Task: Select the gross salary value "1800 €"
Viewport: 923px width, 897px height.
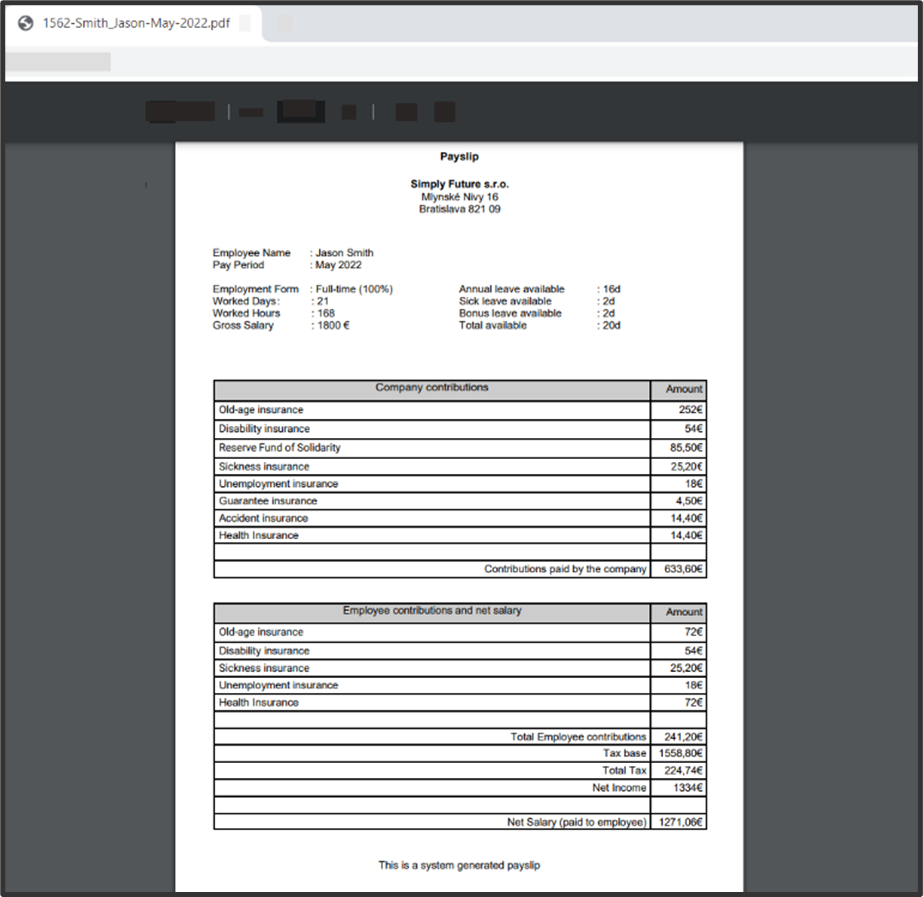Action: [x=333, y=325]
